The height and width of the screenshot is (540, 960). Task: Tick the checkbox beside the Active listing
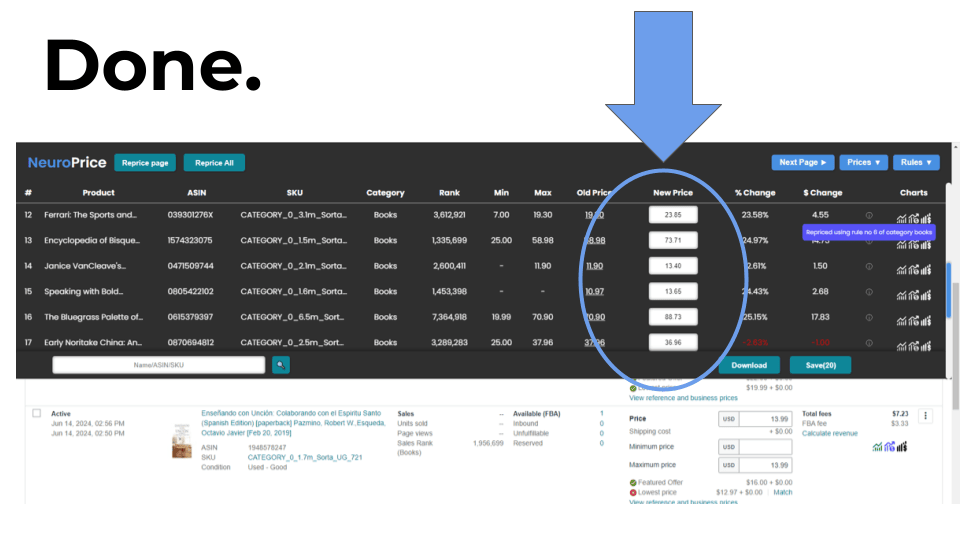[x=37, y=413]
